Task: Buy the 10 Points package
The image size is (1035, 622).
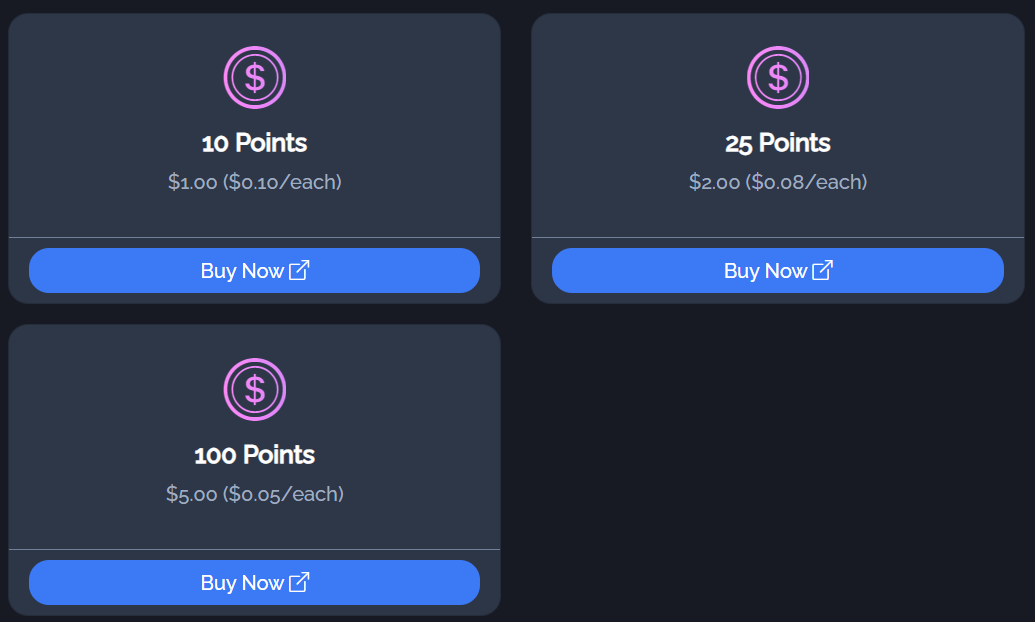Action: coord(254,271)
